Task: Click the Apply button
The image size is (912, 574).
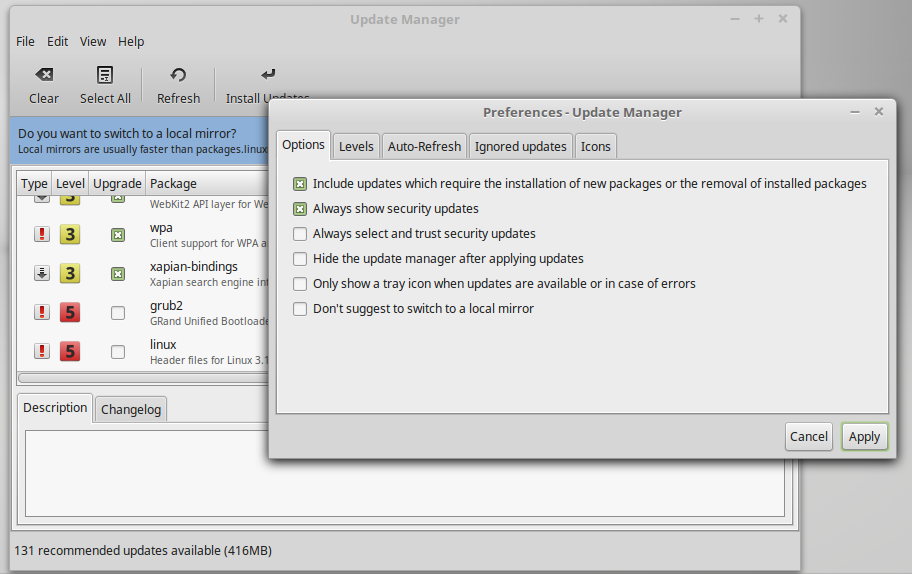Action: point(864,436)
